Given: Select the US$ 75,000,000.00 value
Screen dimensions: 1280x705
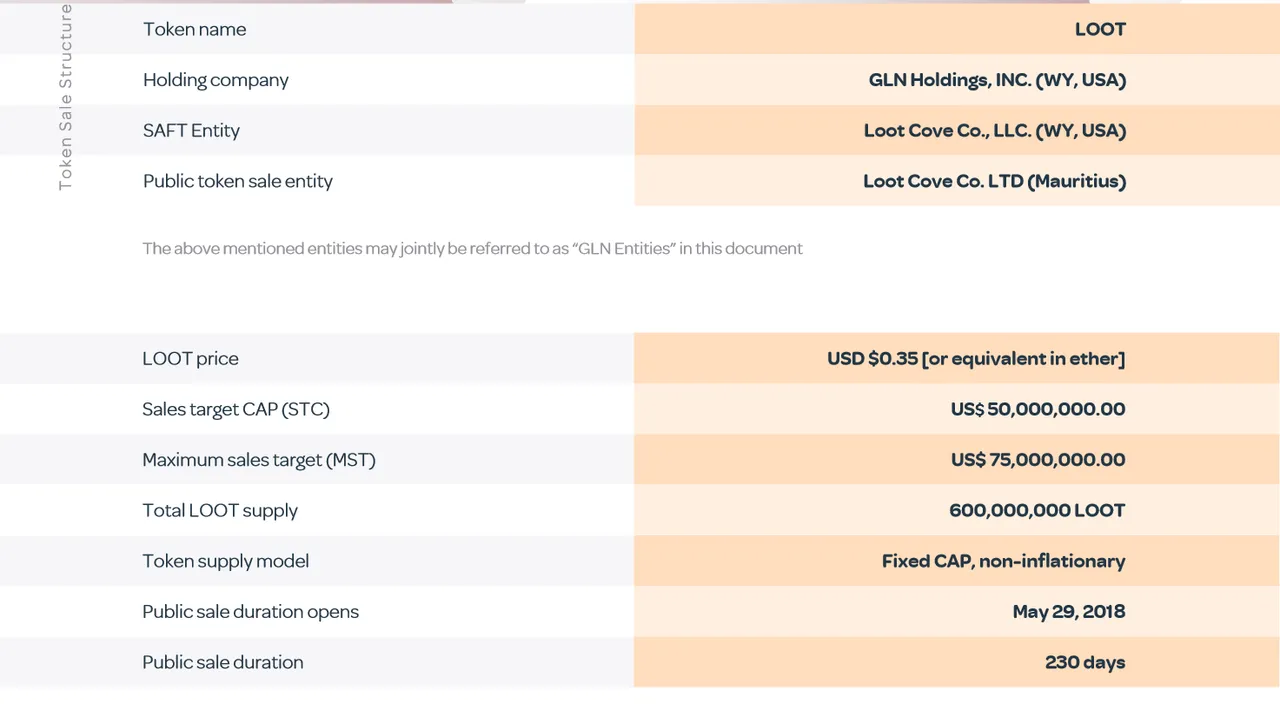Looking at the screenshot, I should pos(1038,460).
